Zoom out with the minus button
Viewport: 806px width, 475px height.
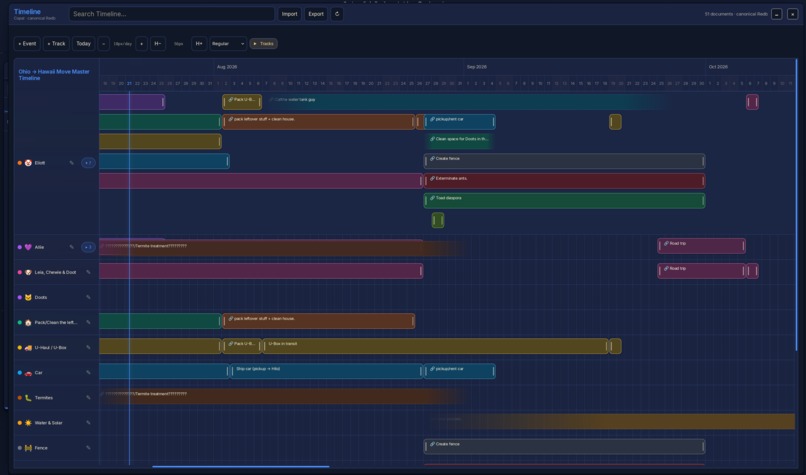click(x=103, y=44)
